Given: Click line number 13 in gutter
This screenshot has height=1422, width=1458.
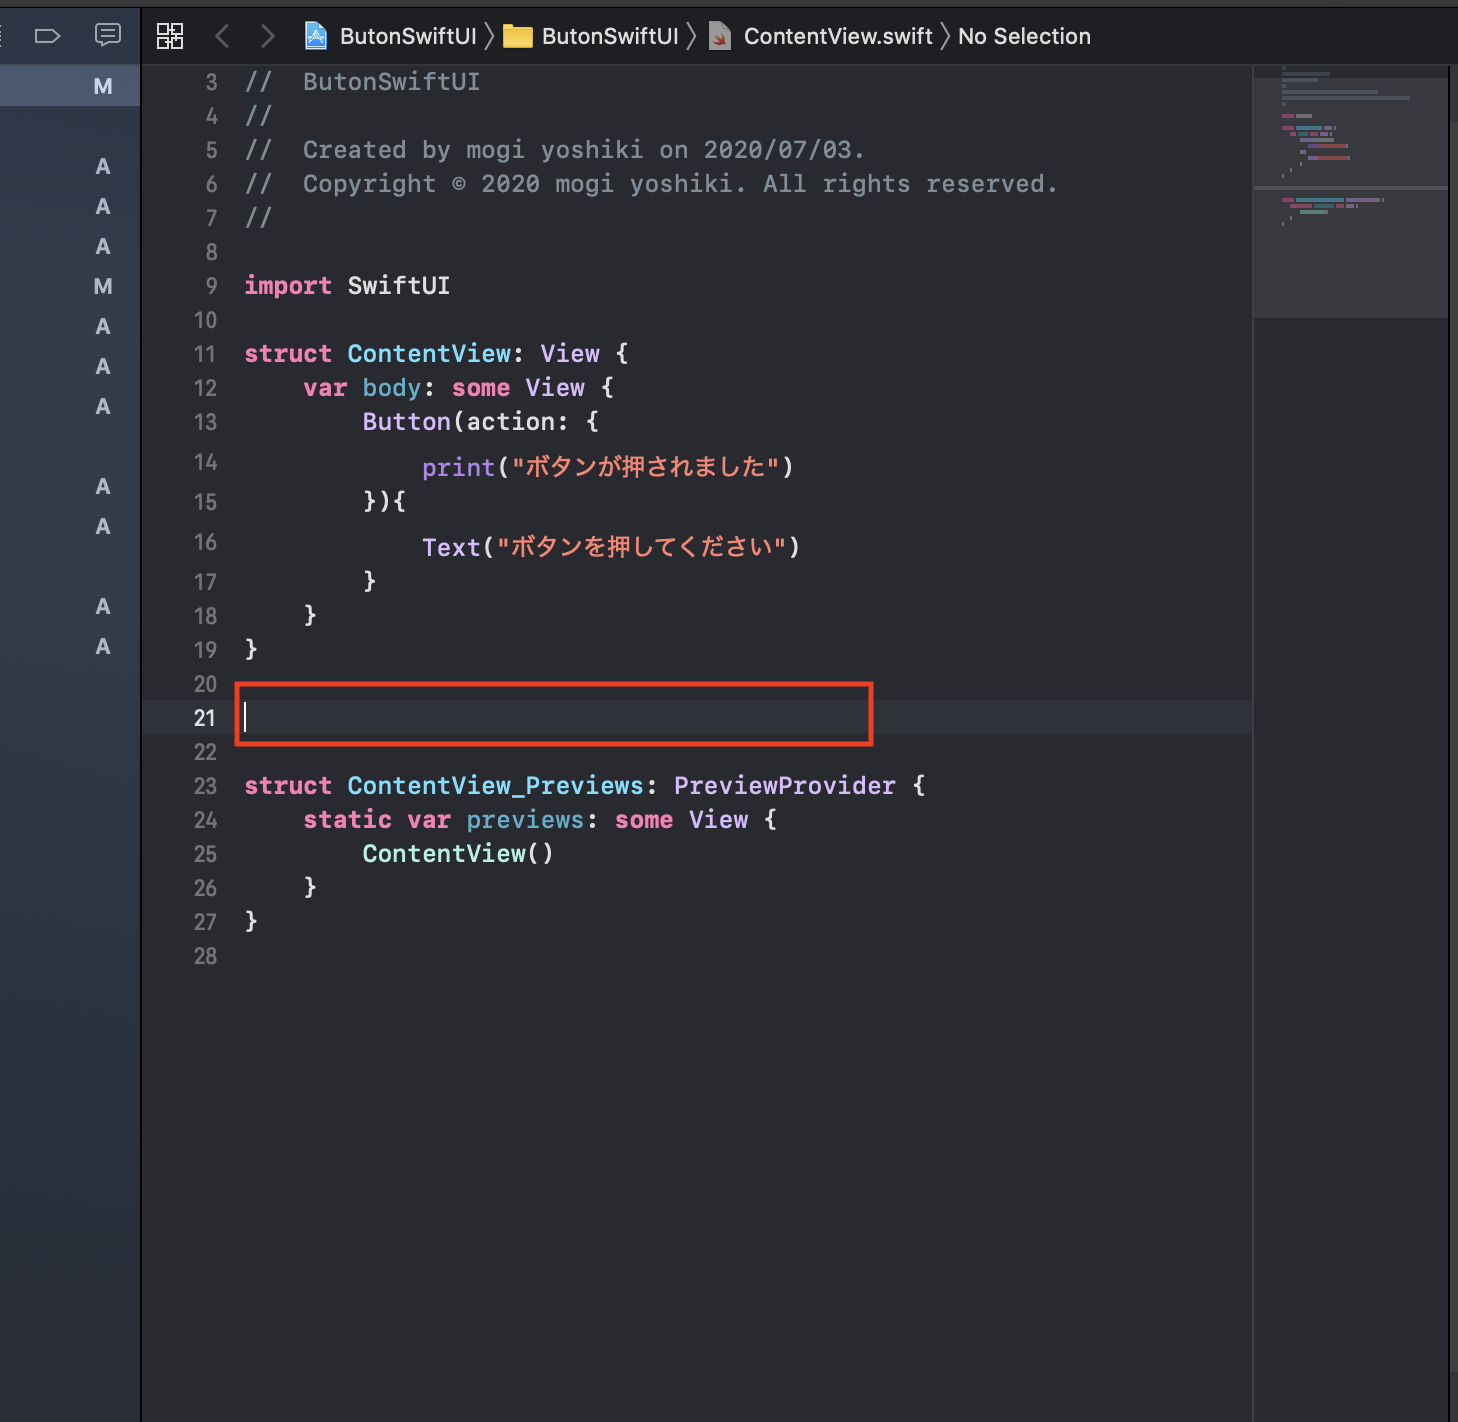Looking at the screenshot, I should click(205, 422).
